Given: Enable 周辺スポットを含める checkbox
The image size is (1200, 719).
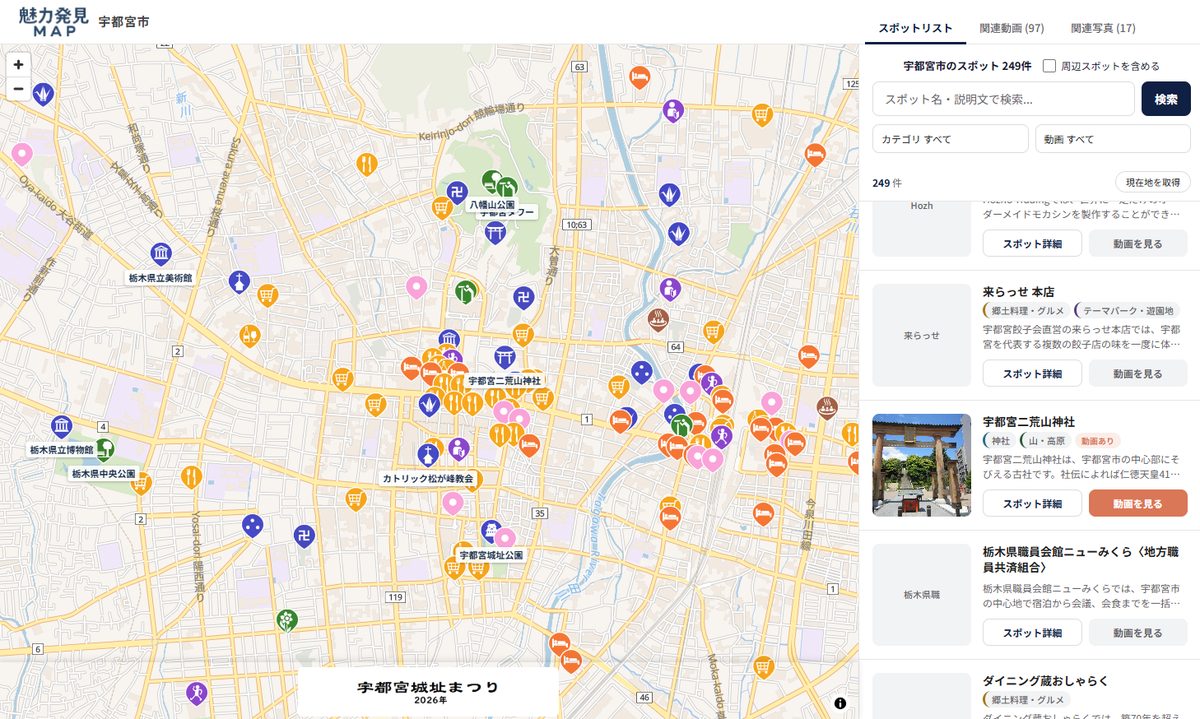Looking at the screenshot, I should [x=1050, y=66].
